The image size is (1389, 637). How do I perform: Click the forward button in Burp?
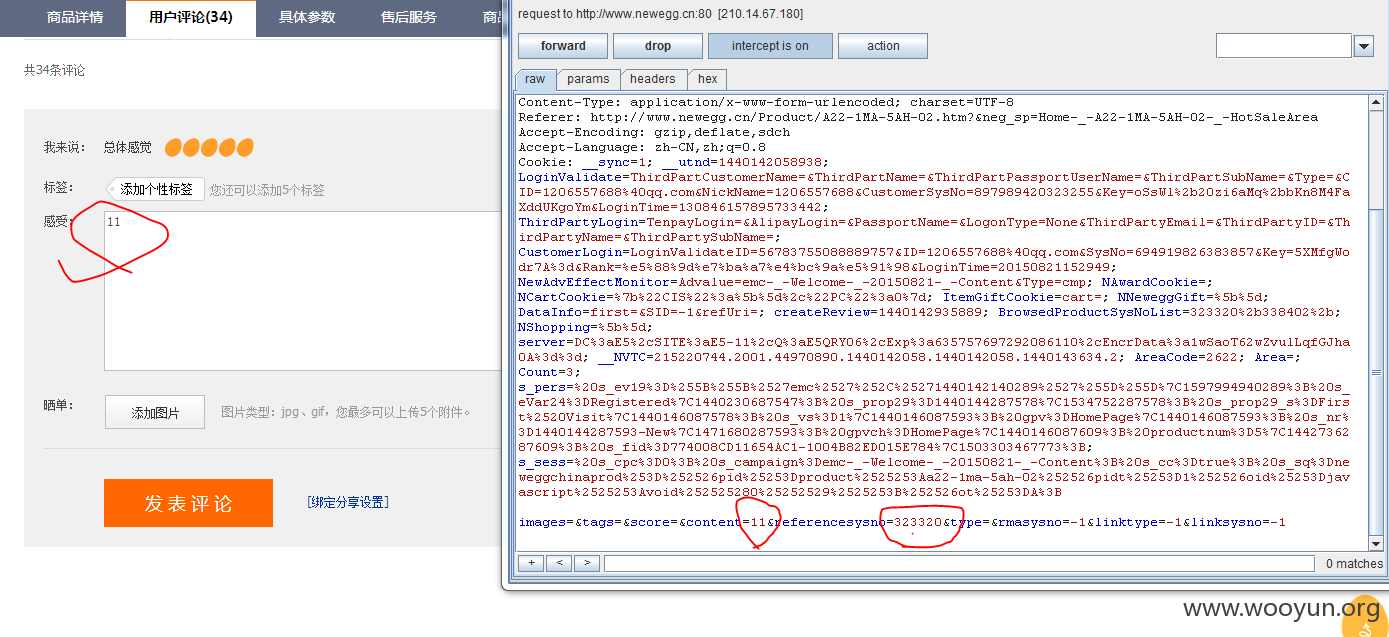click(x=563, y=46)
